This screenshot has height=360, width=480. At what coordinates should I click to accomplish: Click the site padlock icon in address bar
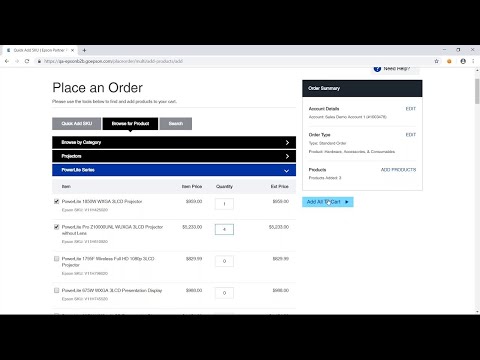tap(39, 61)
